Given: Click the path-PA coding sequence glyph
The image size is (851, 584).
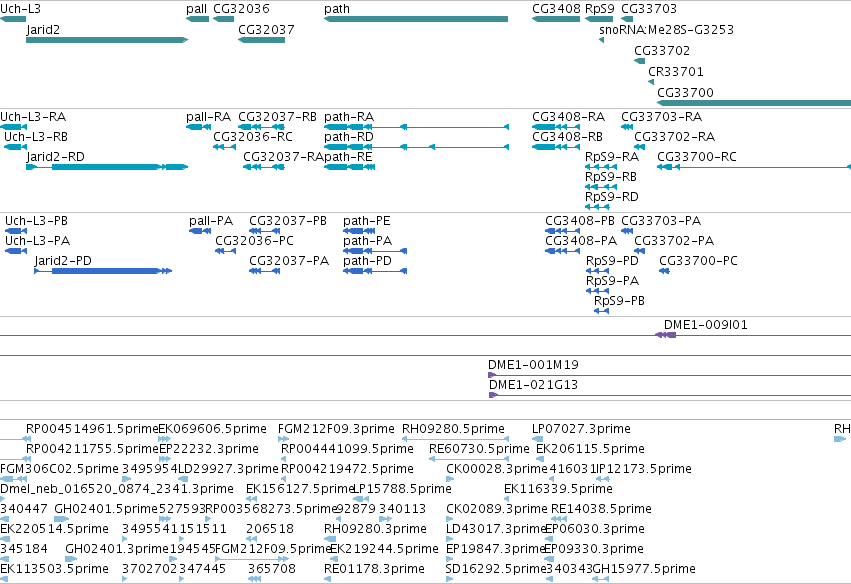Looking at the screenshot, I should [375, 251].
